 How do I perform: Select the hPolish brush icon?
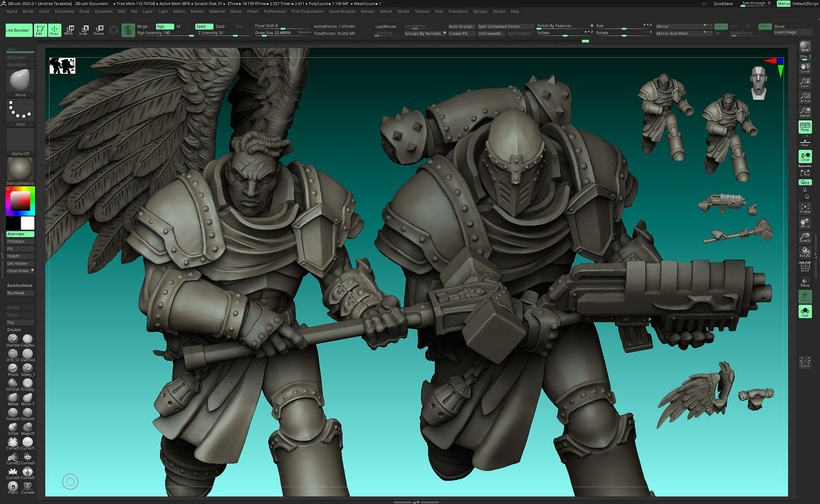click(x=13, y=384)
